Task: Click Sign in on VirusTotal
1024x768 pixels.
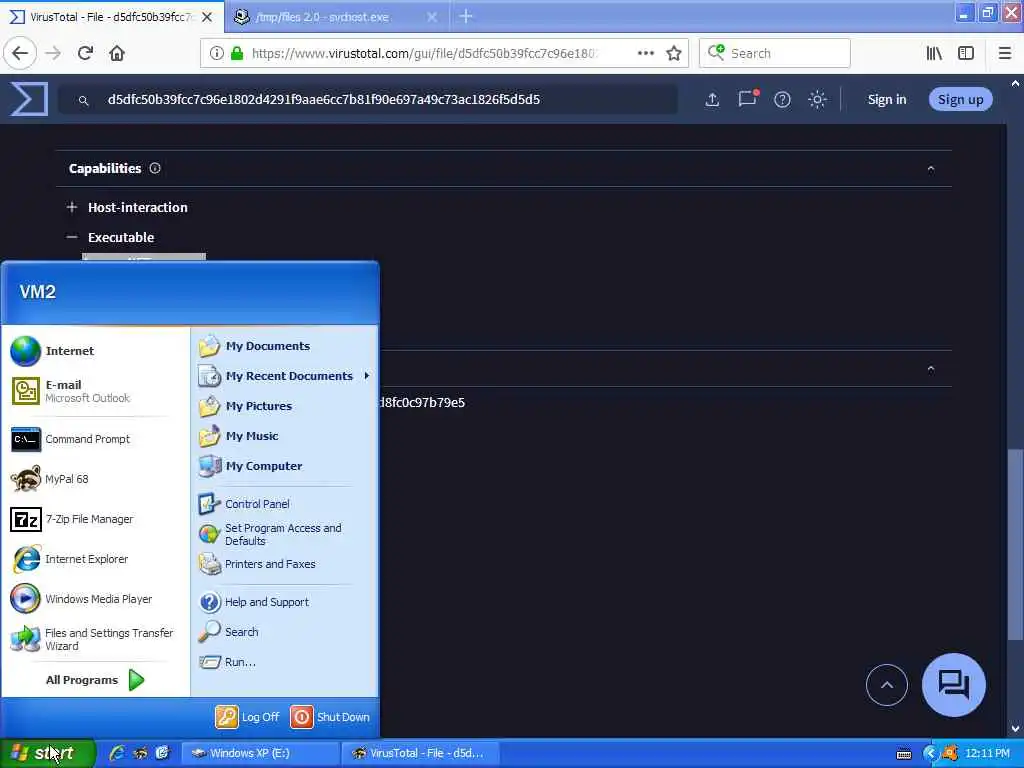Action: tap(886, 99)
